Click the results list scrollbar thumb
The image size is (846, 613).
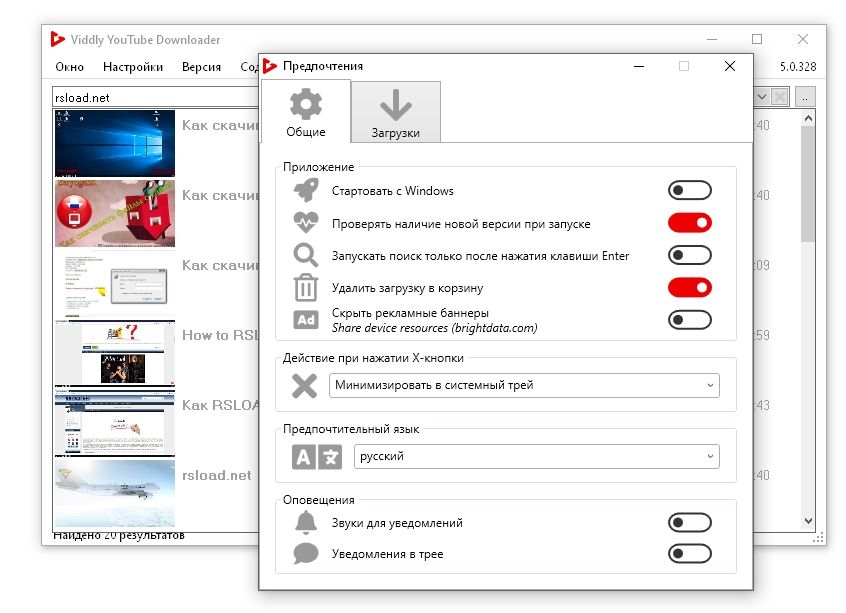[x=808, y=185]
